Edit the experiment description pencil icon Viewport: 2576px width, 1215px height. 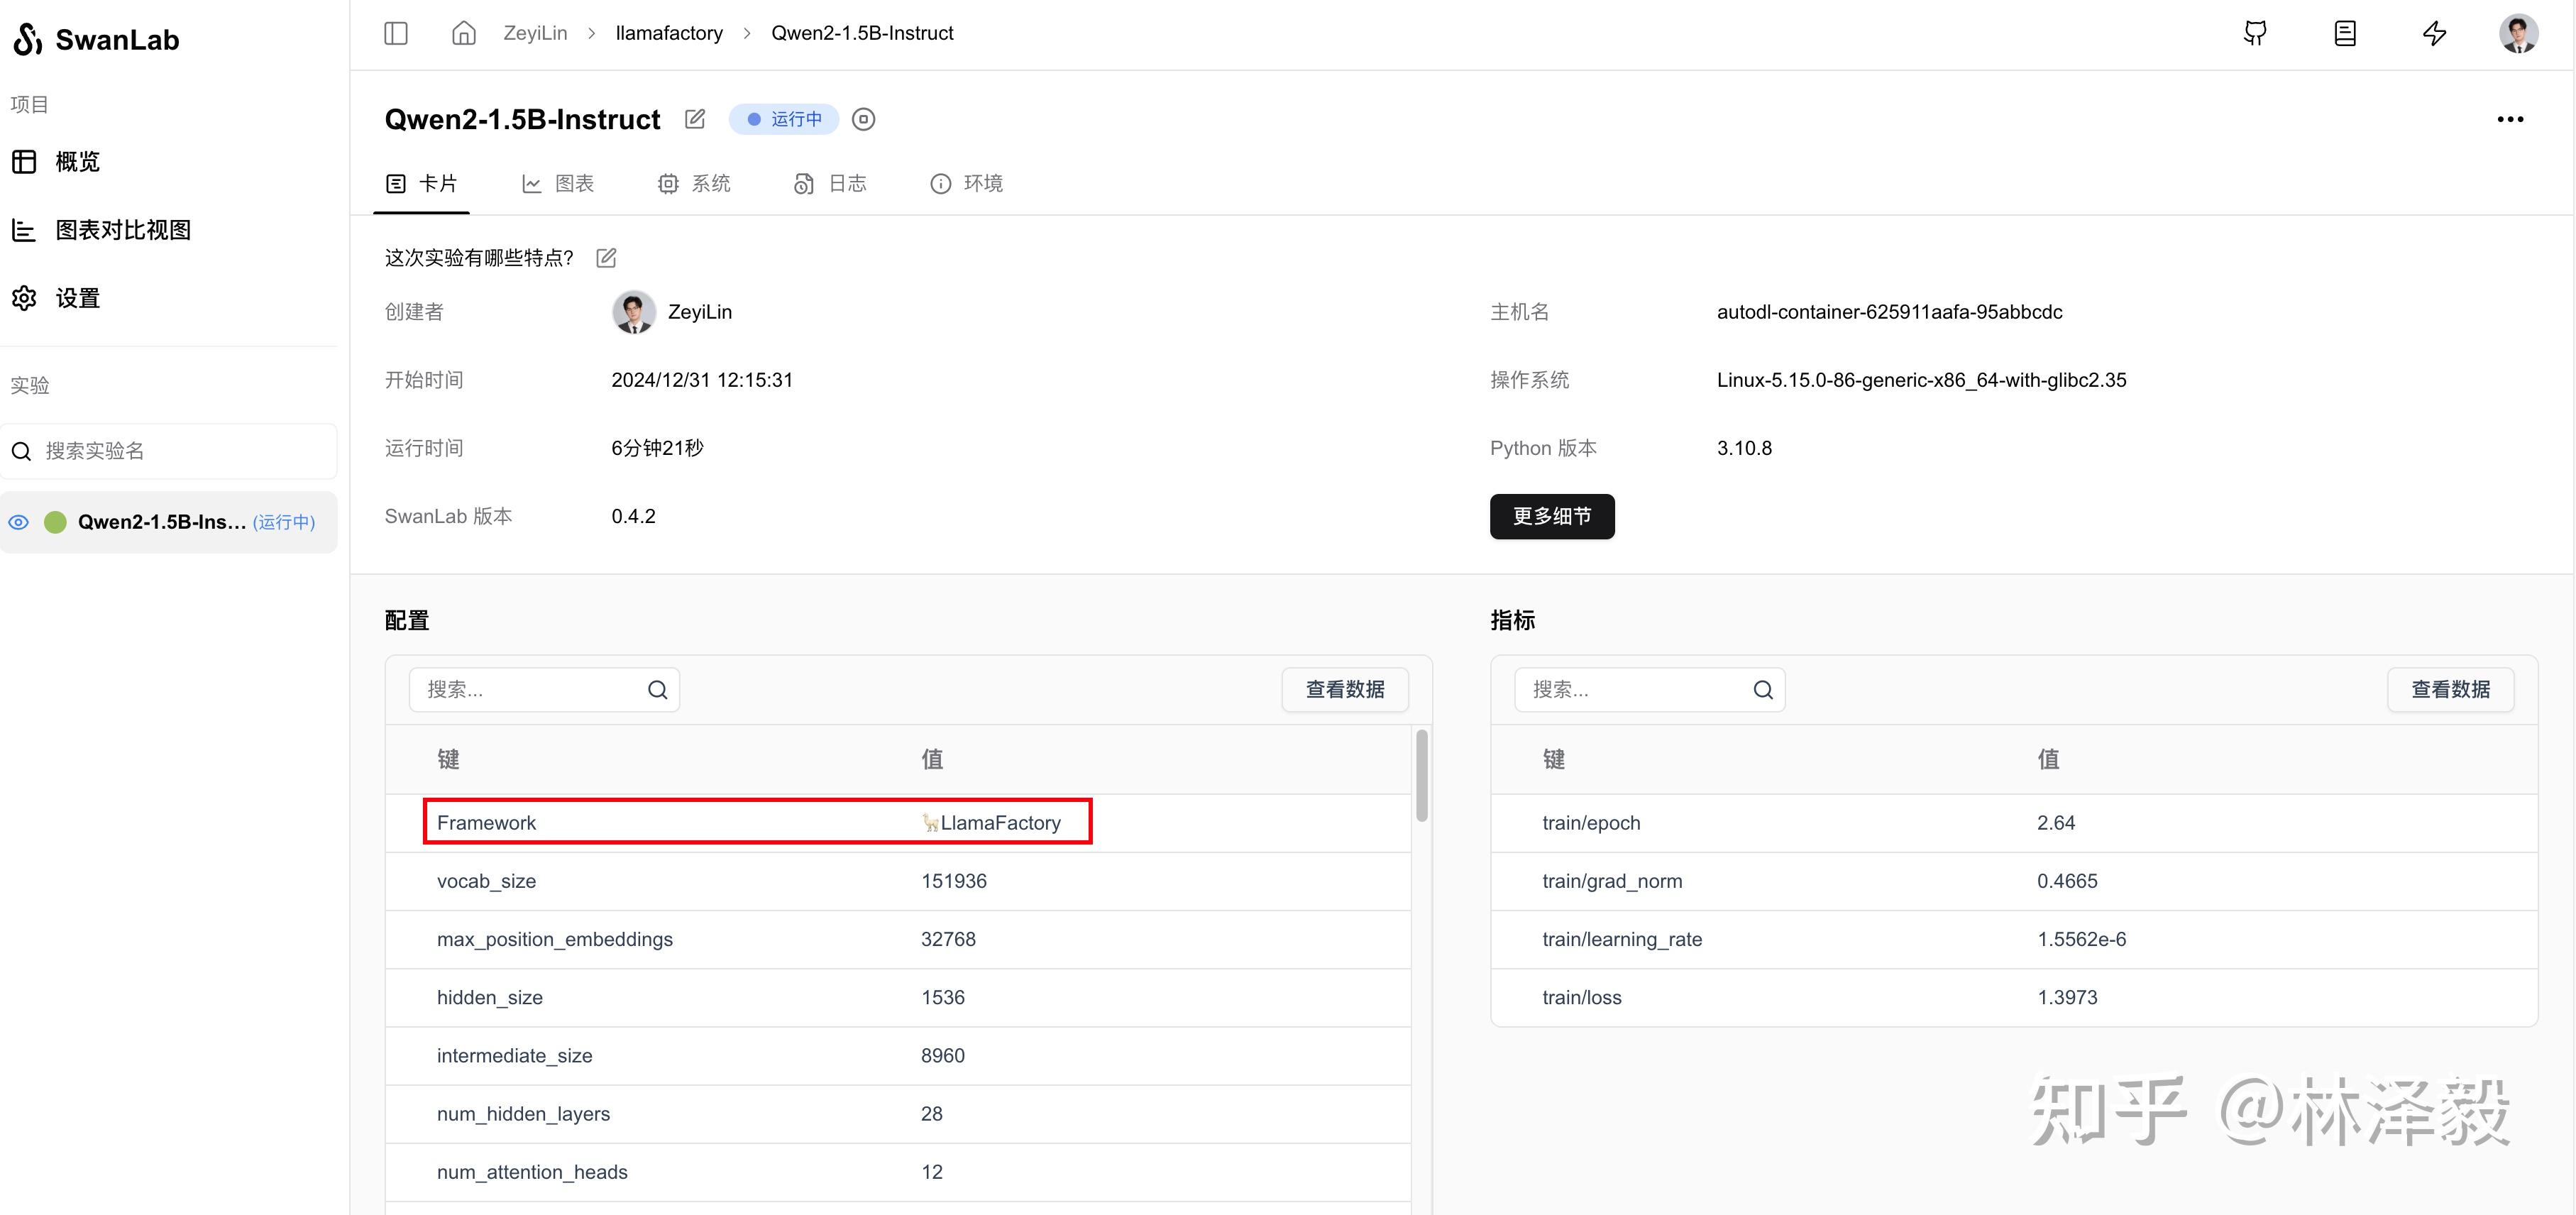[x=606, y=257]
